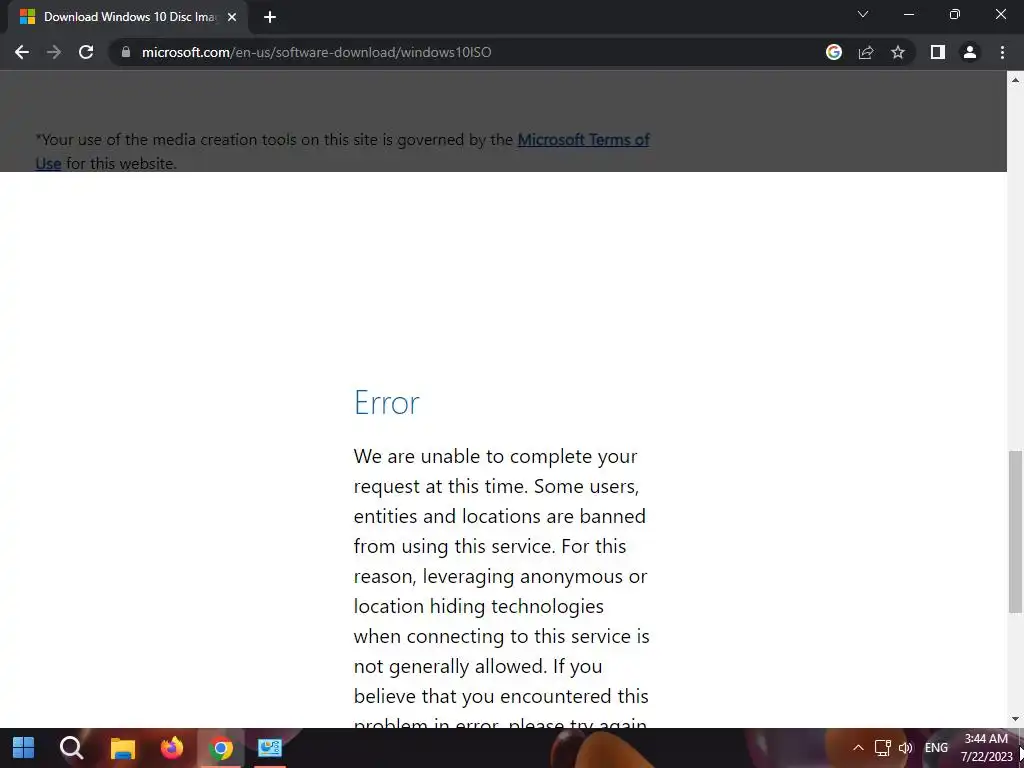This screenshot has width=1024, height=768.
Task: Open the Google icon in address bar
Action: (x=833, y=52)
